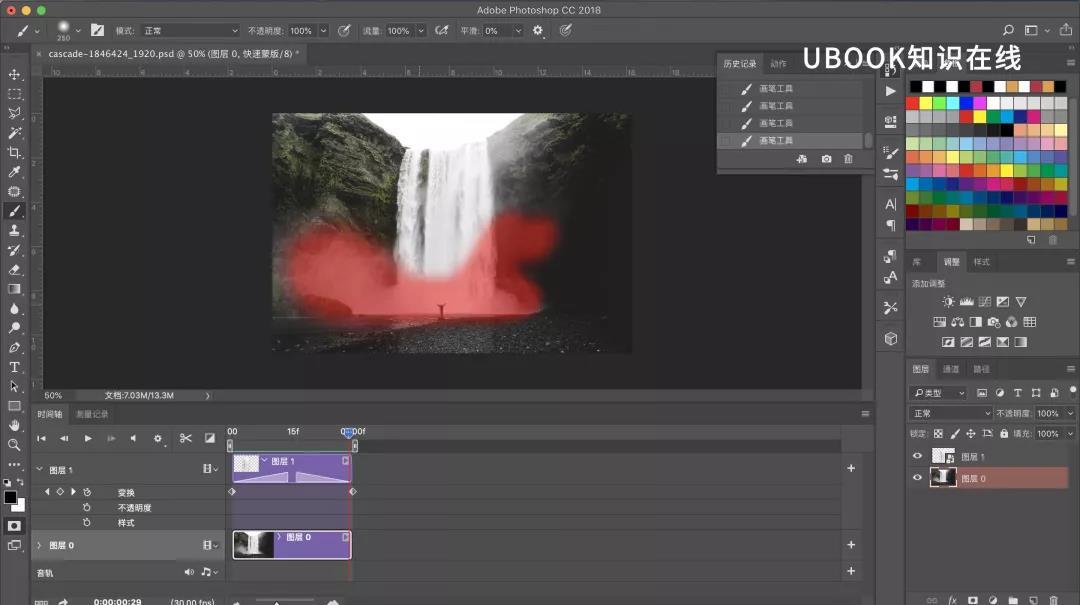Open the brush blend mode dropdown
This screenshot has width=1080, height=605.
click(190, 31)
